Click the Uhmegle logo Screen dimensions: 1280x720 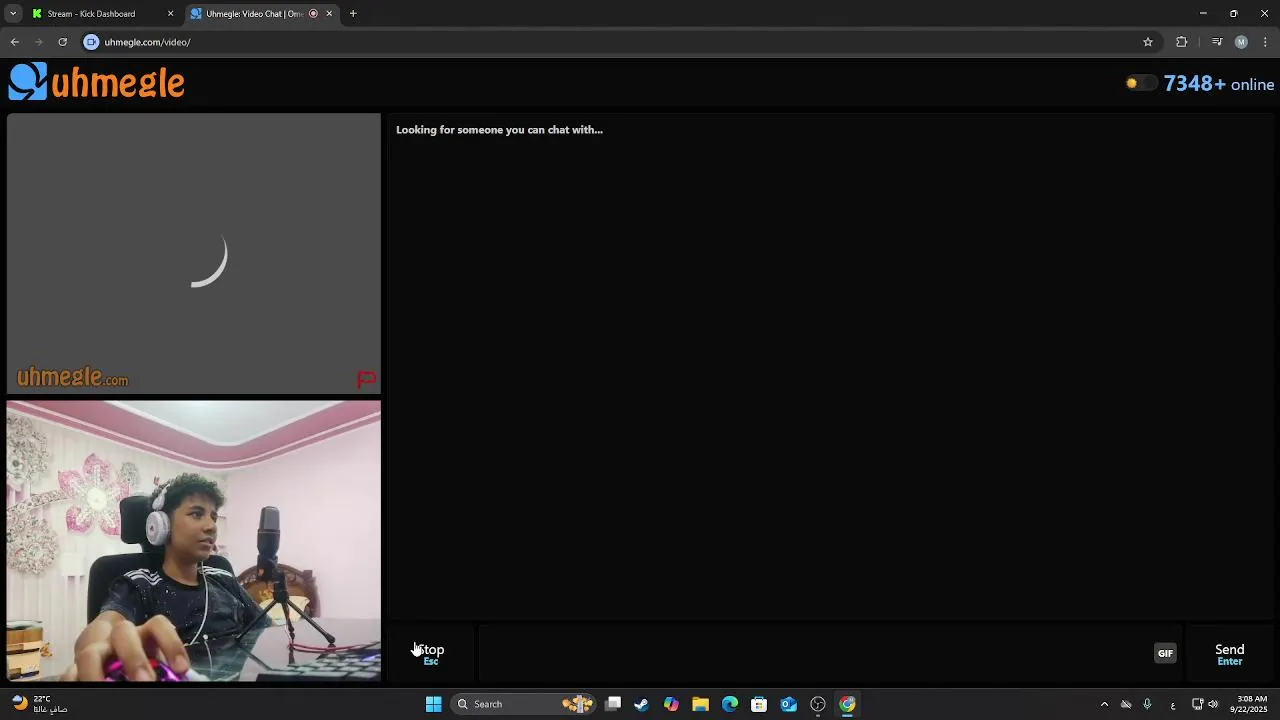click(97, 82)
